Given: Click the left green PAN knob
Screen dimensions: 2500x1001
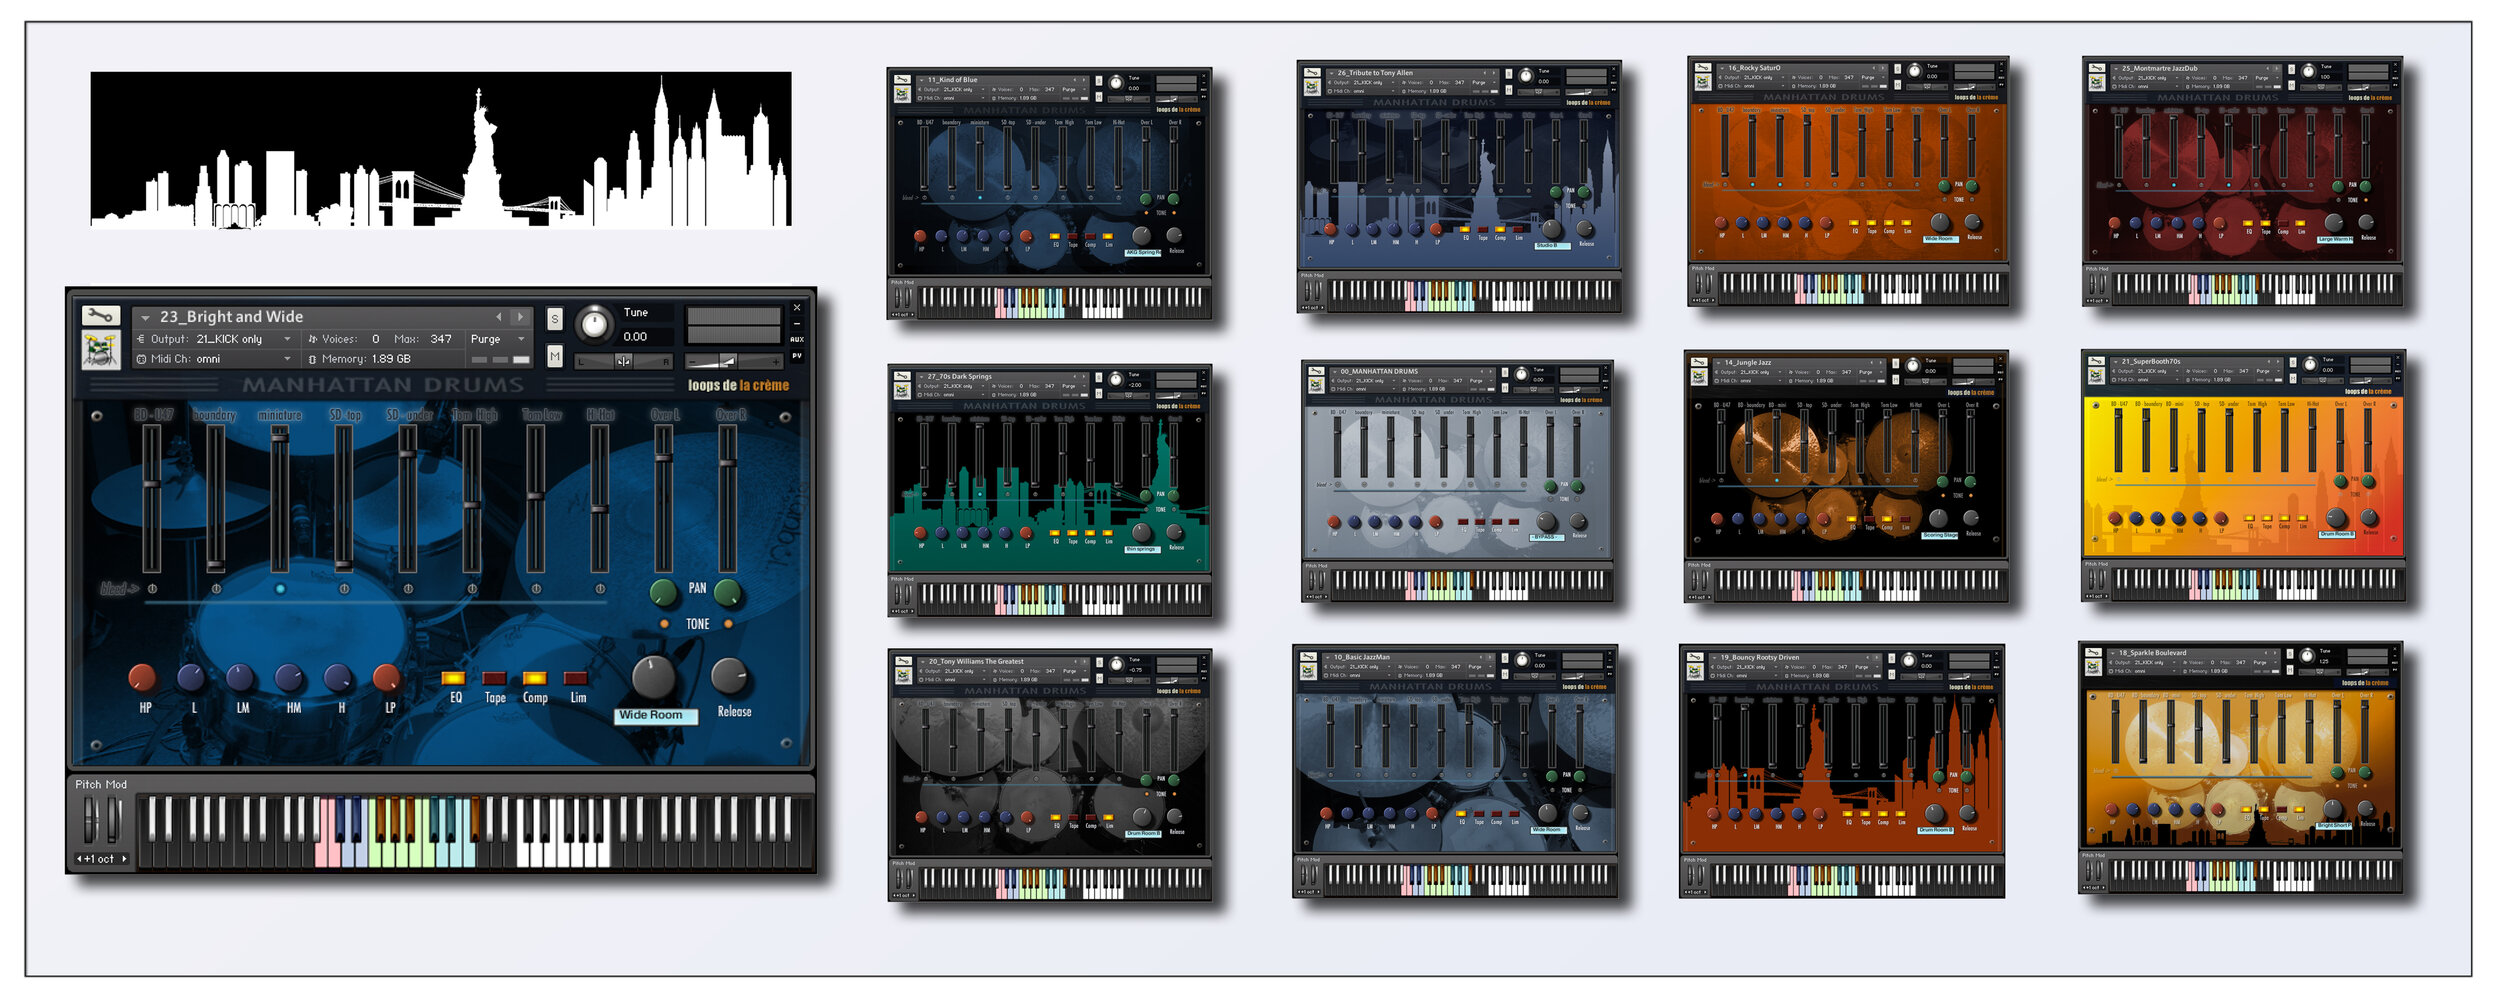Looking at the screenshot, I should click(663, 593).
